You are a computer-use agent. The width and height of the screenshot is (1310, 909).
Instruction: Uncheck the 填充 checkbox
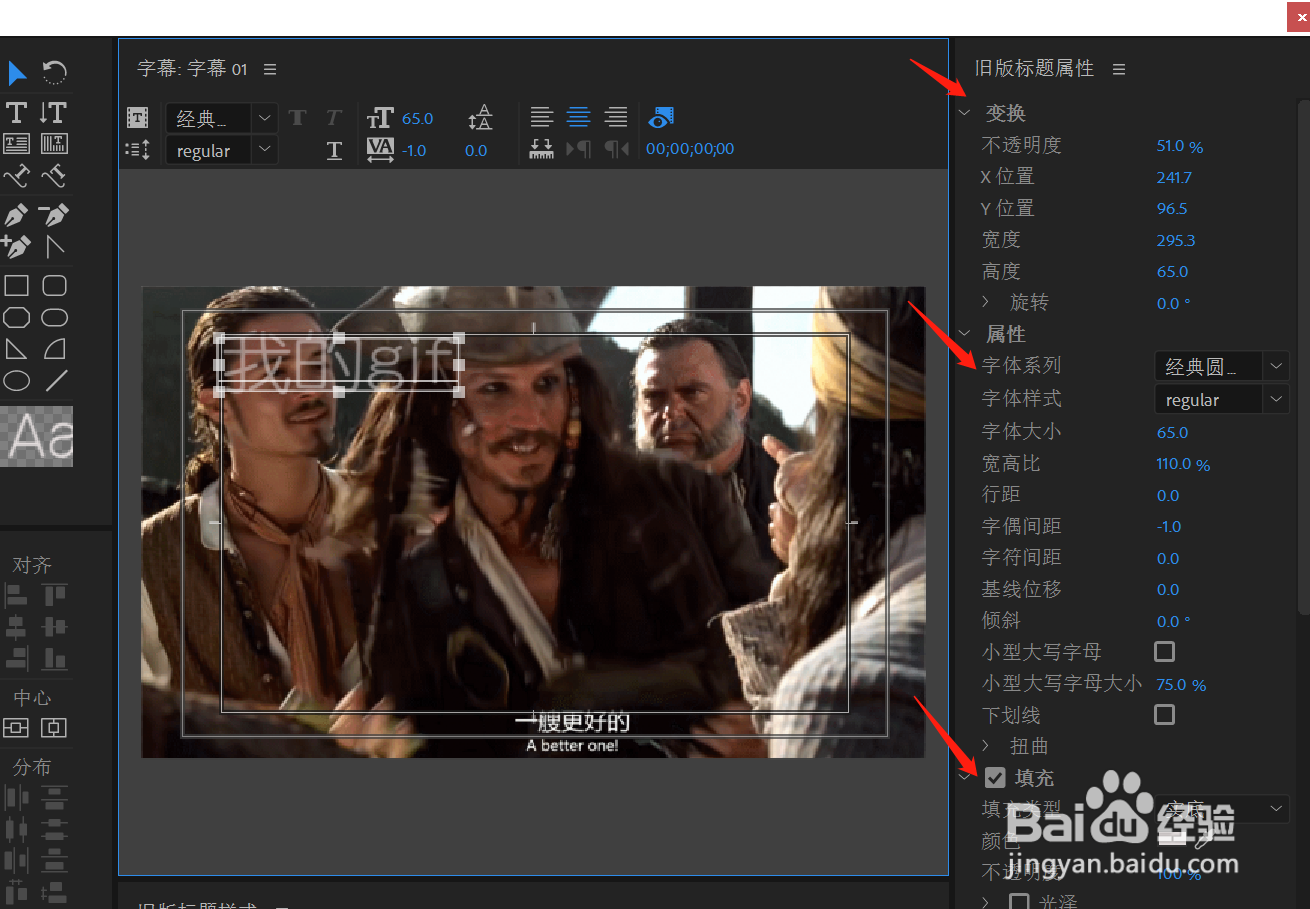click(x=995, y=777)
